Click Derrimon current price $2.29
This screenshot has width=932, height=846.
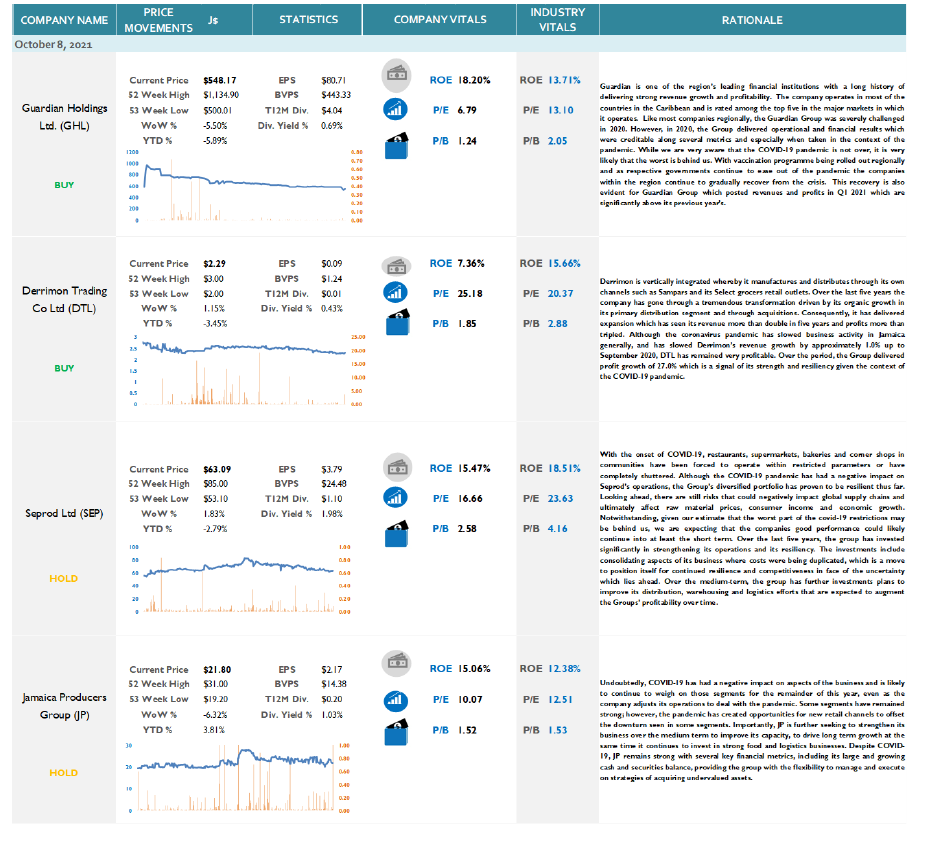214,263
